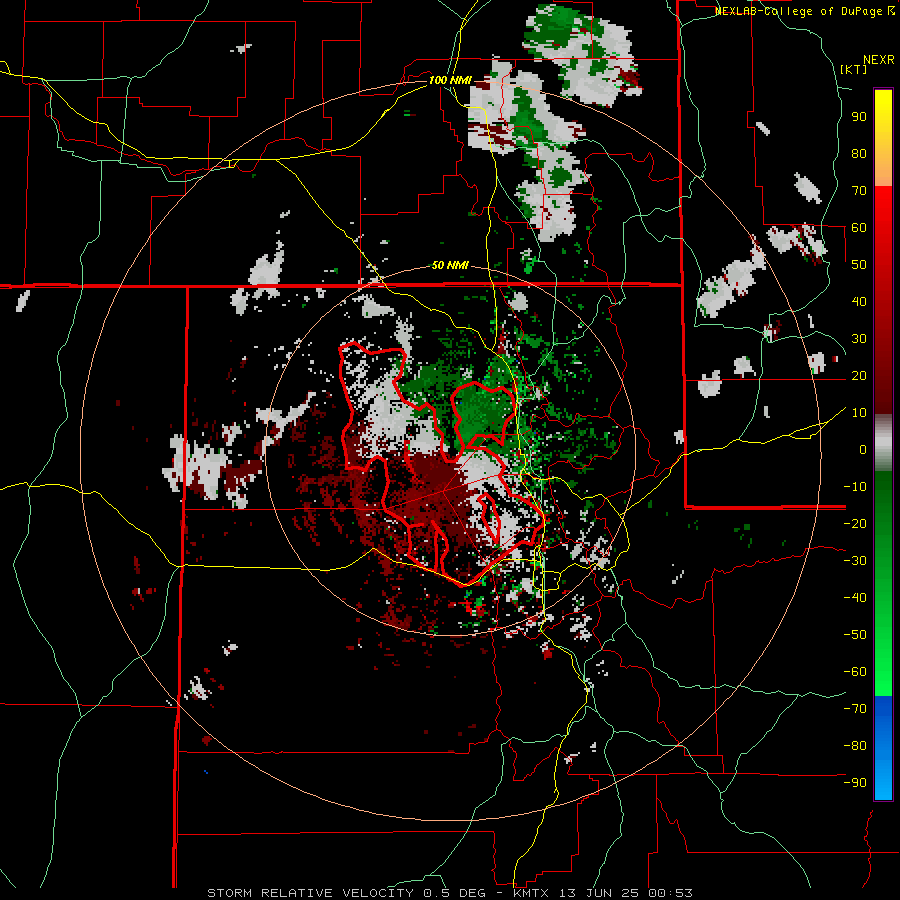The width and height of the screenshot is (900, 900).
Task: Click the 0 value on velocity scale
Action: tap(863, 450)
